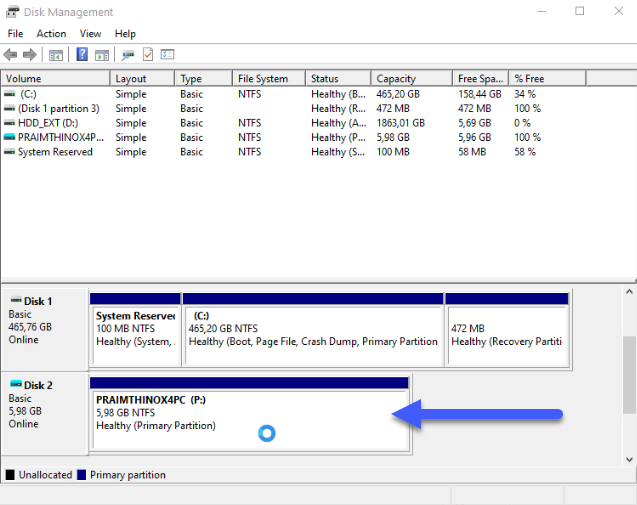Open the Help menu

point(125,34)
